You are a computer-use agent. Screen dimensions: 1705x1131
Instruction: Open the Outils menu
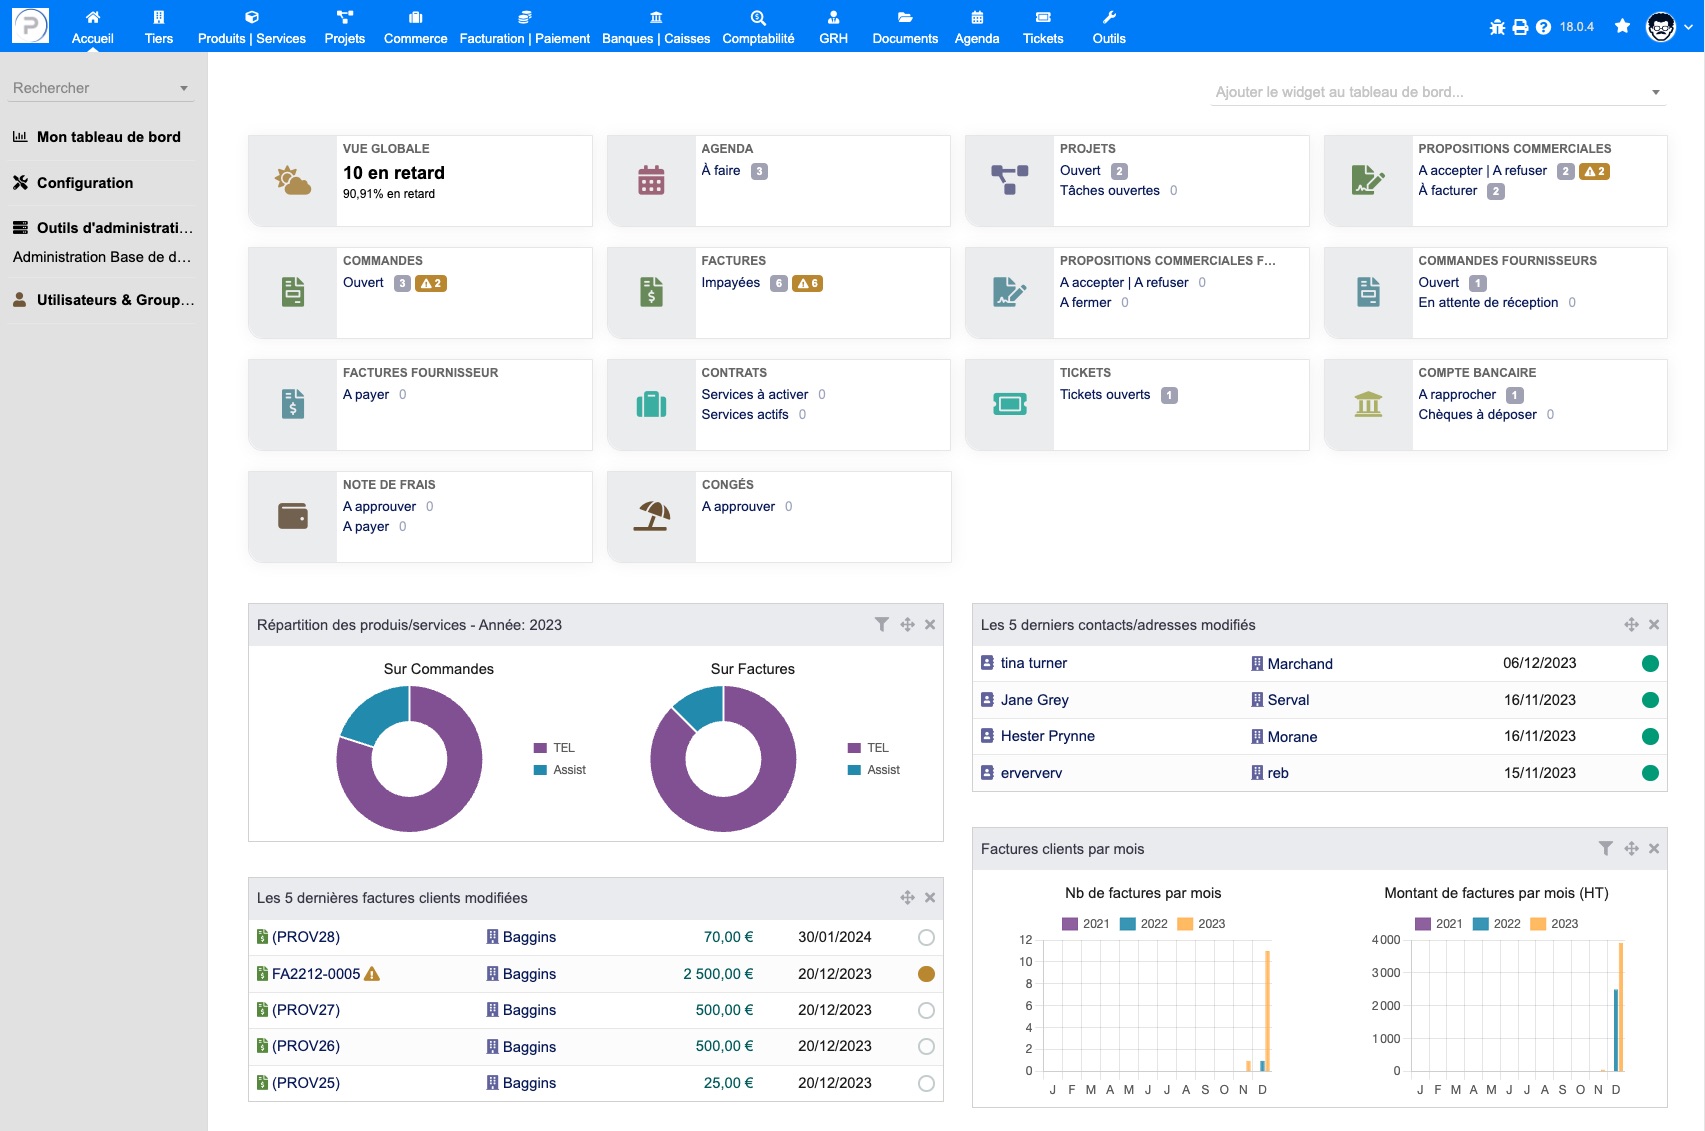(x=1109, y=27)
